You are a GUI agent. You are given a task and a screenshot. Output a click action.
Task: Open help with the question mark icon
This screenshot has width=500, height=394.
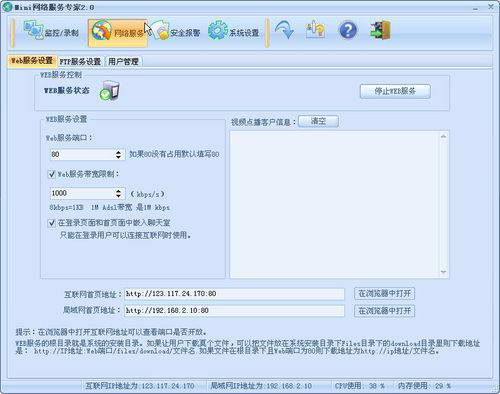(347, 30)
